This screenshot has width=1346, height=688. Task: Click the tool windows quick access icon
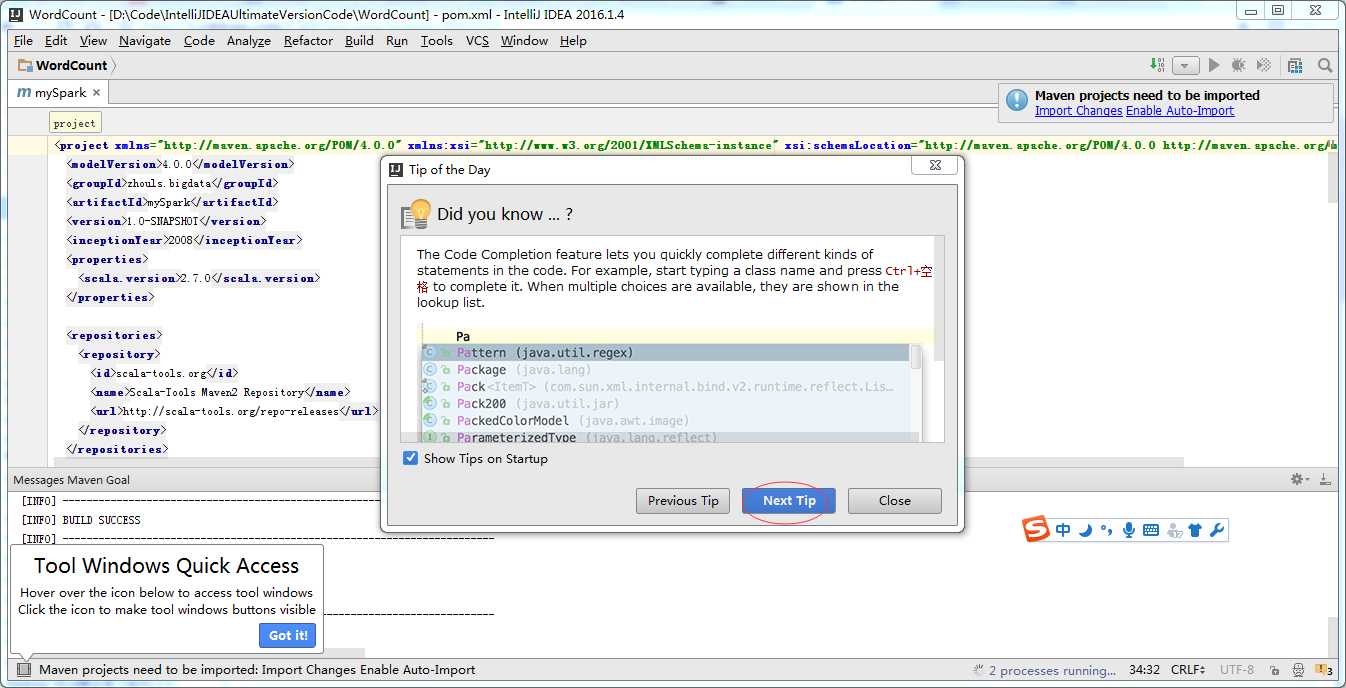[x=24, y=669]
